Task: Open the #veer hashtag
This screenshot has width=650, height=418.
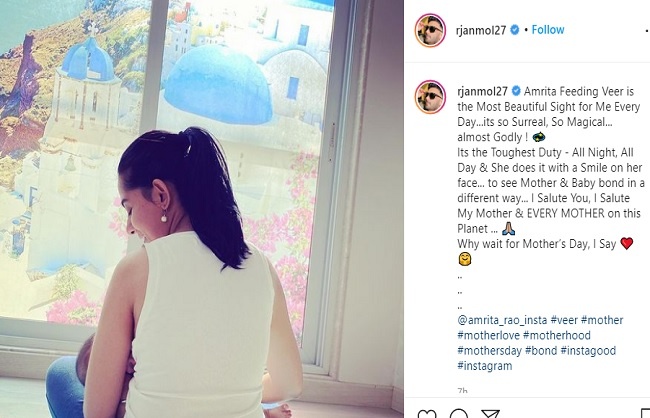Action: pyautogui.click(x=564, y=320)
